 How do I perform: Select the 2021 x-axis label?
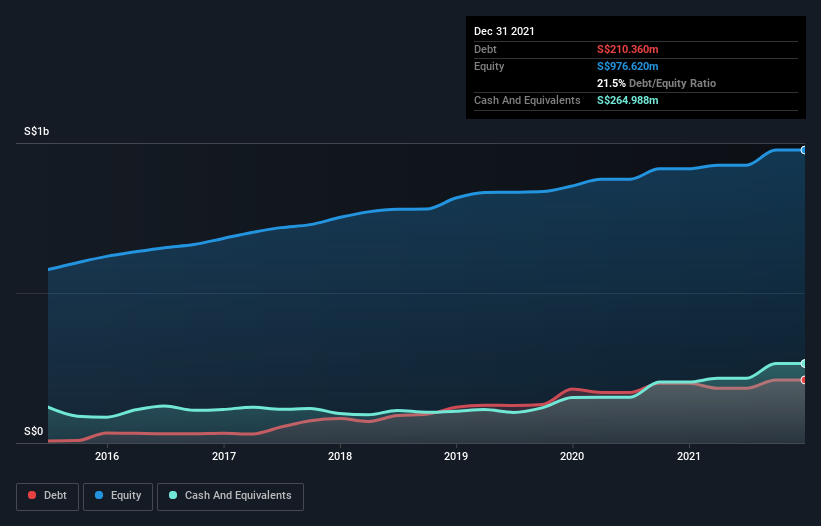pyautogui.click(x=689, y=456)
